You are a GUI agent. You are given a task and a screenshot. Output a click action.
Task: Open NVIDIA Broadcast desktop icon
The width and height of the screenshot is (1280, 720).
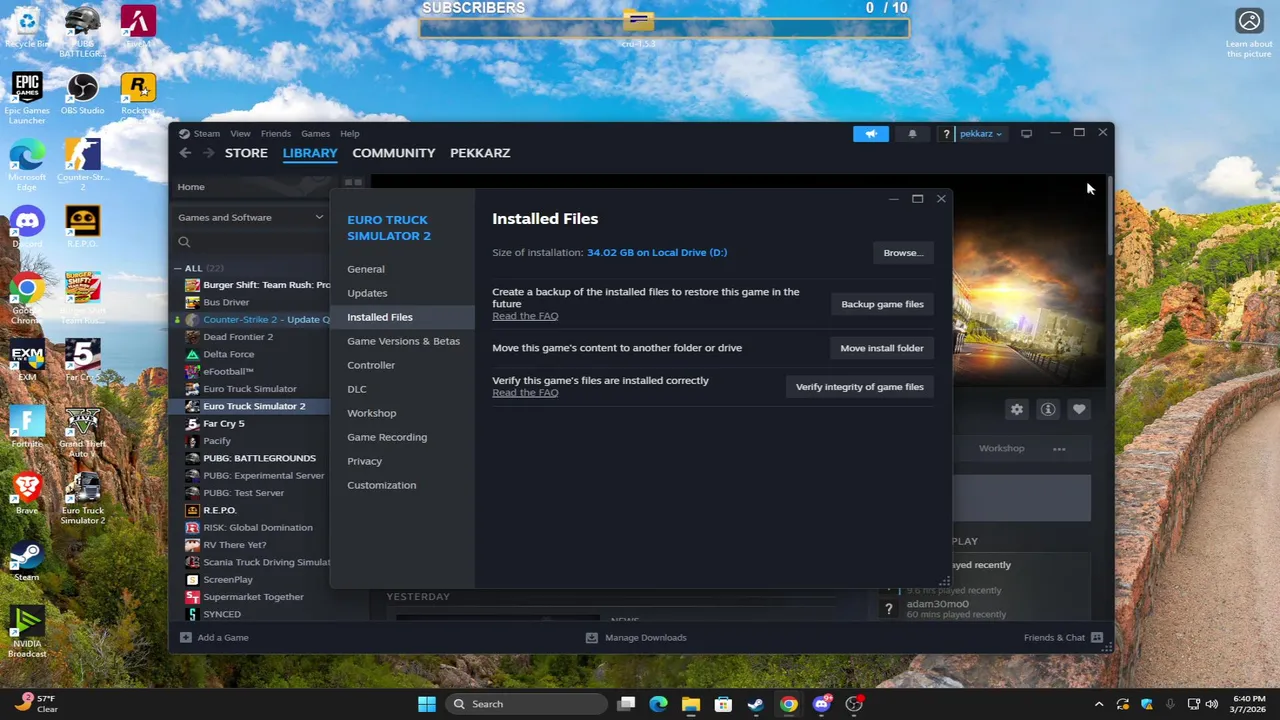27,633
